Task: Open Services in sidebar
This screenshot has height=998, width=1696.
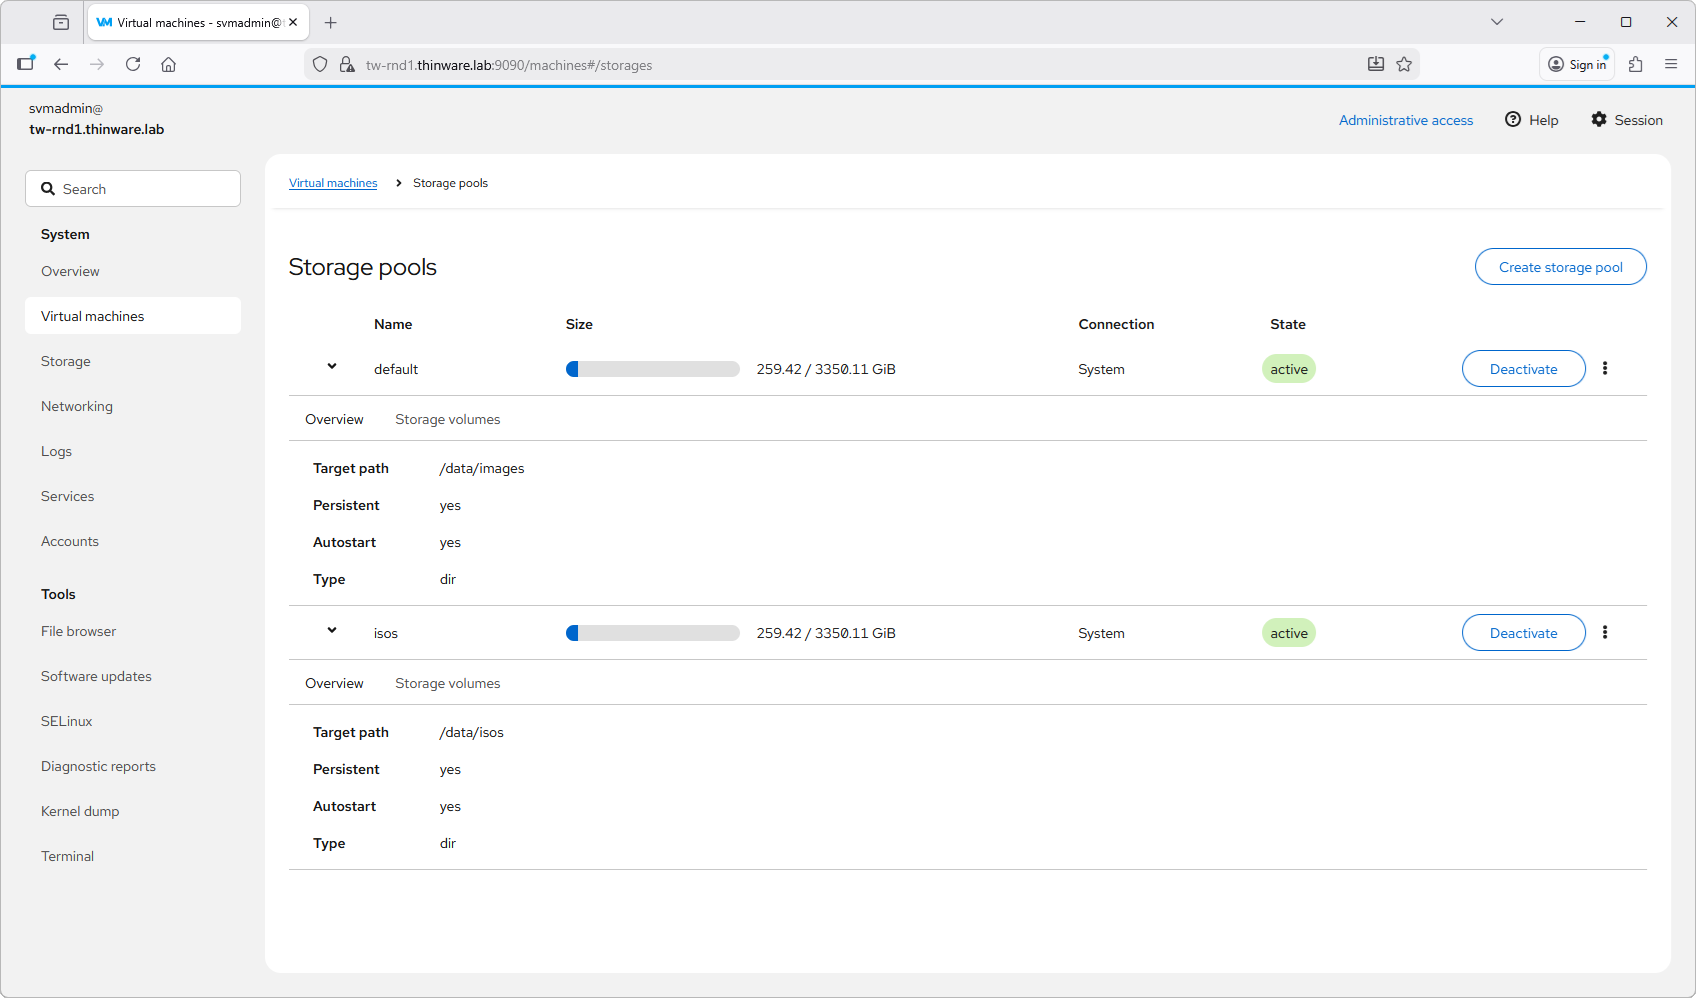Action: (133, 496)
